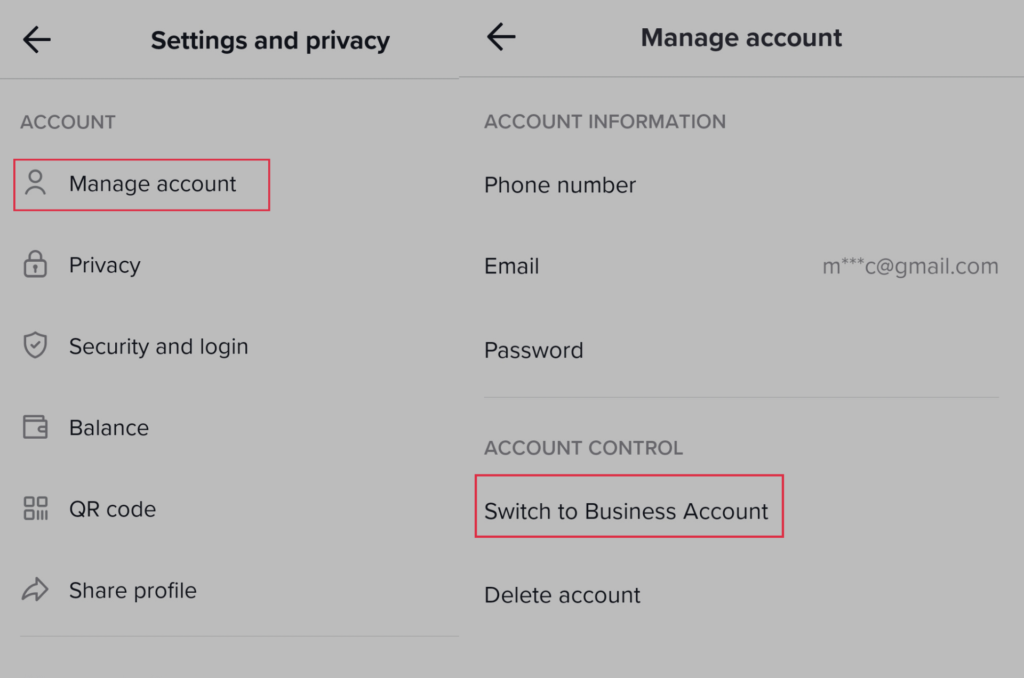
Task: Open the Balance entry
Action: point(229,427)
